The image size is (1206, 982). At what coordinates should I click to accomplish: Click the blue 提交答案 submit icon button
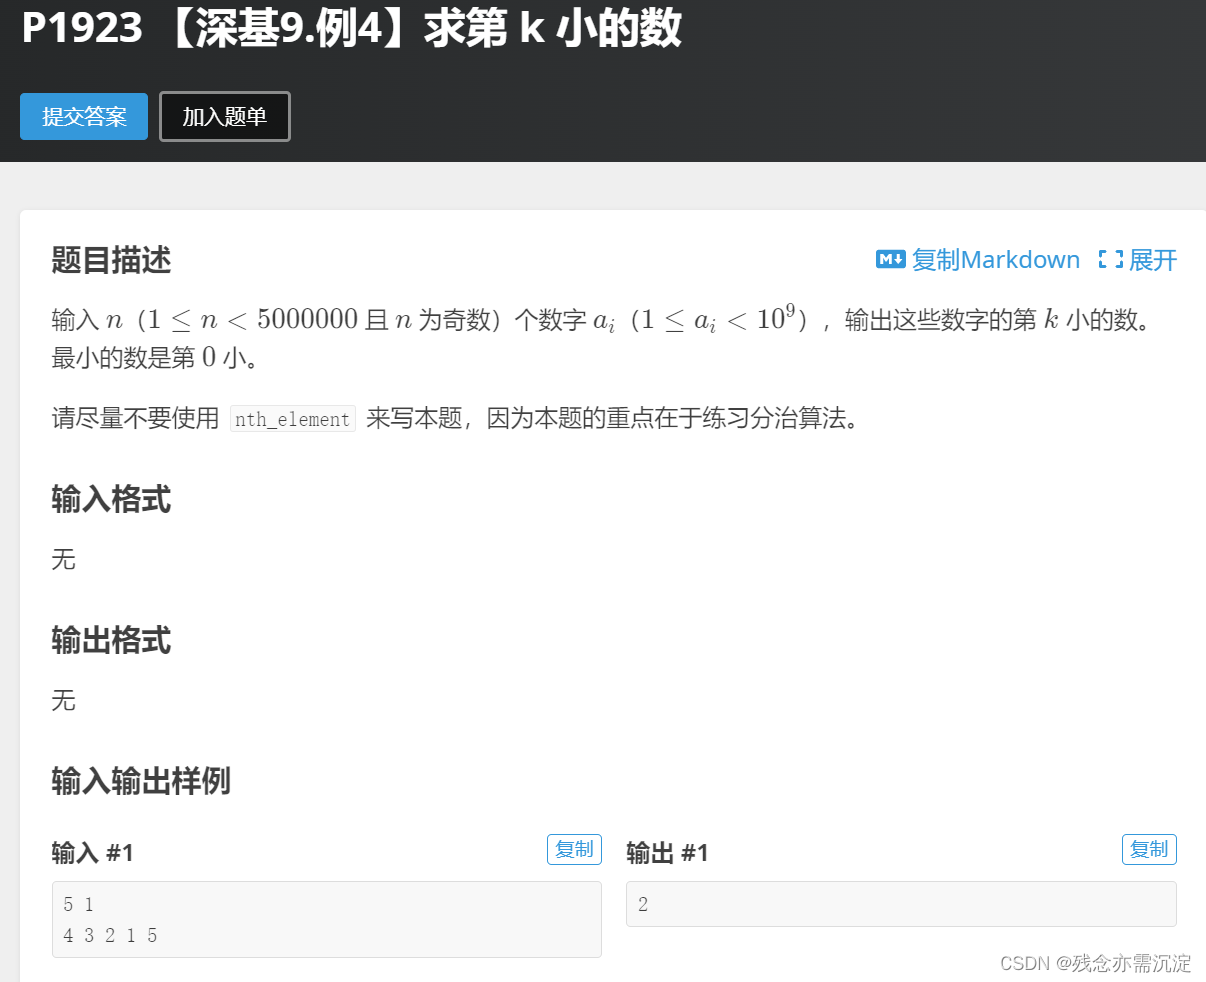(83, 116)
